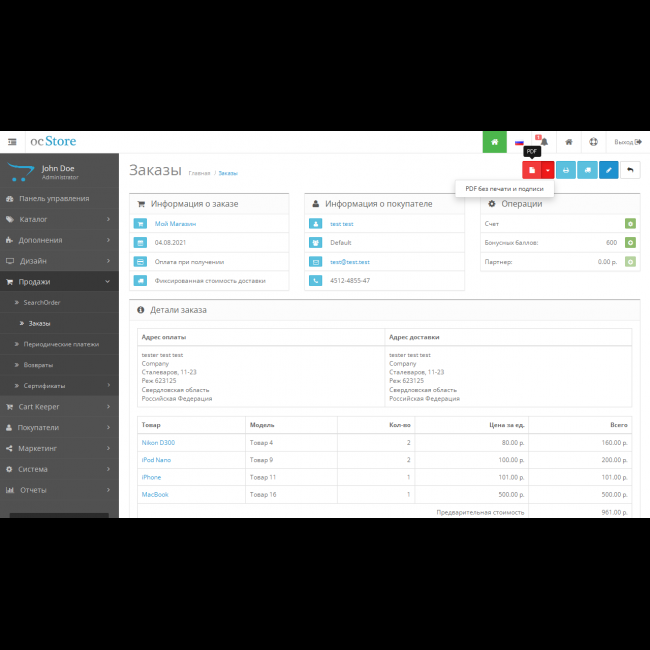Image resolution: width=650 pixels, height=650 pixels.
Task: Click the lifebuoy help icon
Action: pyautogui.click(x=593, y=142)
